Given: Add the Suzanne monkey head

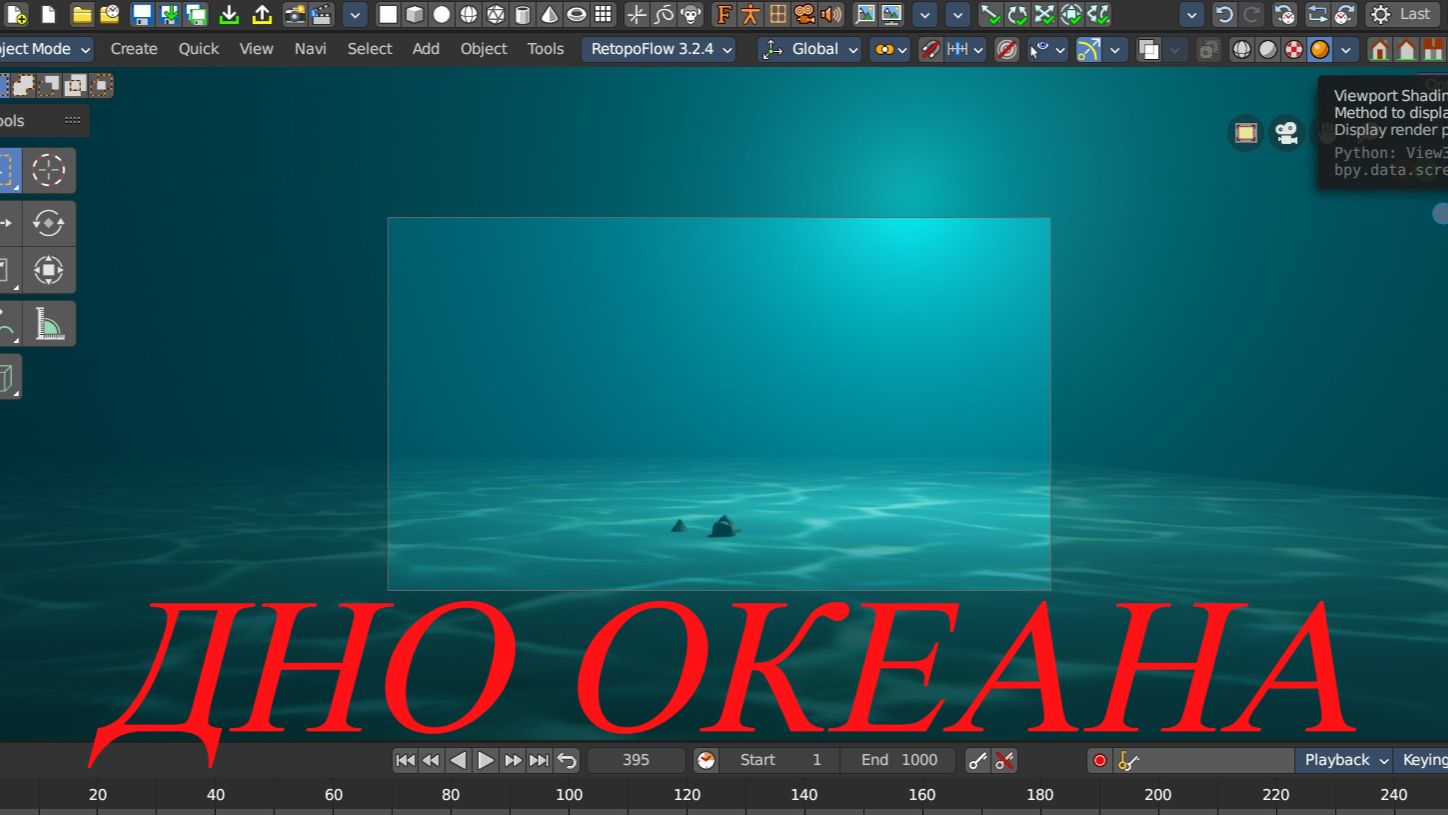Looking at the screenshot, I should point(691,15).
